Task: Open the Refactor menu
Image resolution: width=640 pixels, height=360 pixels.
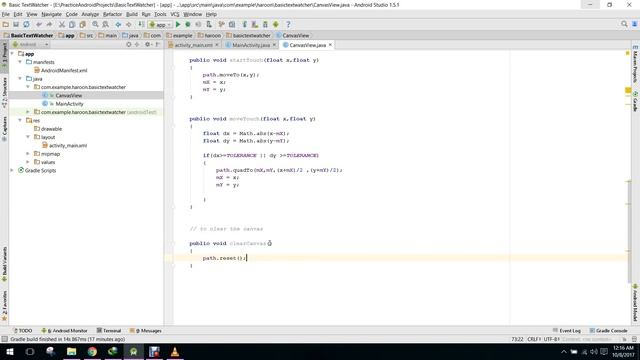Action: click(112, 14)
